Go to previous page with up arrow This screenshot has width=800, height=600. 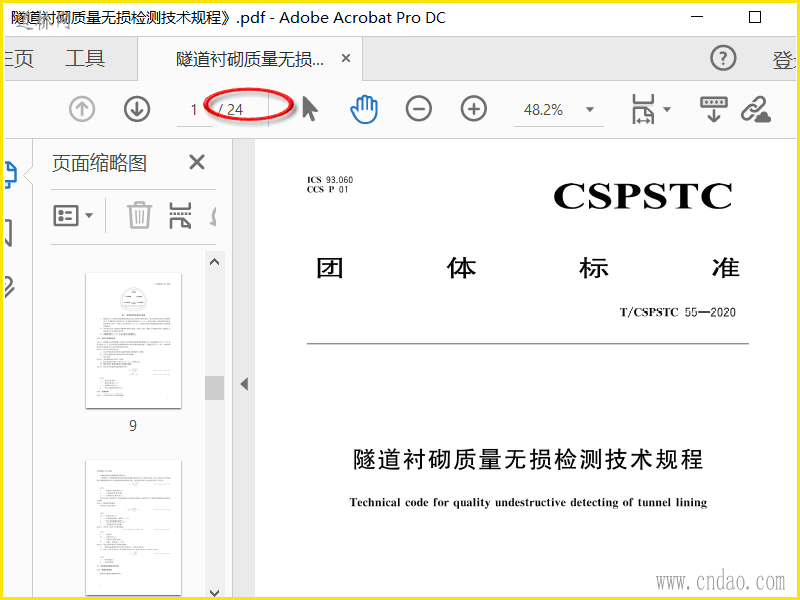(x=82, y=109)
